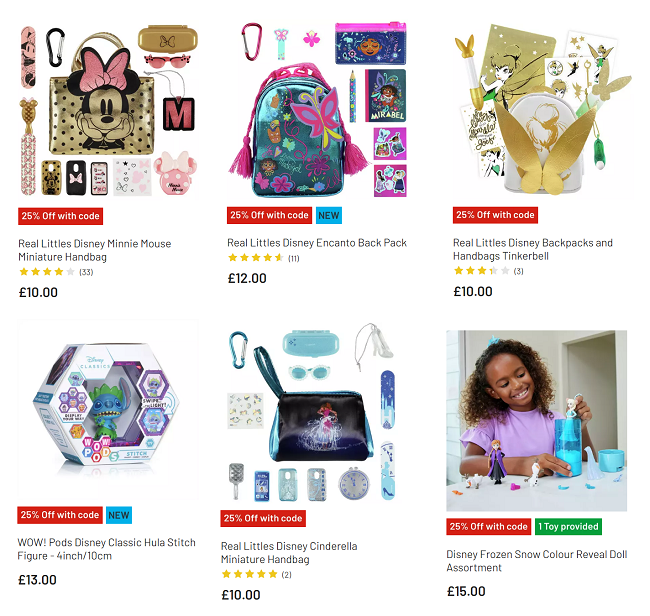The height and width of the screenshot is (616, 650).
Task: View the Encanto Back Pack star rating
Action: pyautogui.click(x=263, y=258)
